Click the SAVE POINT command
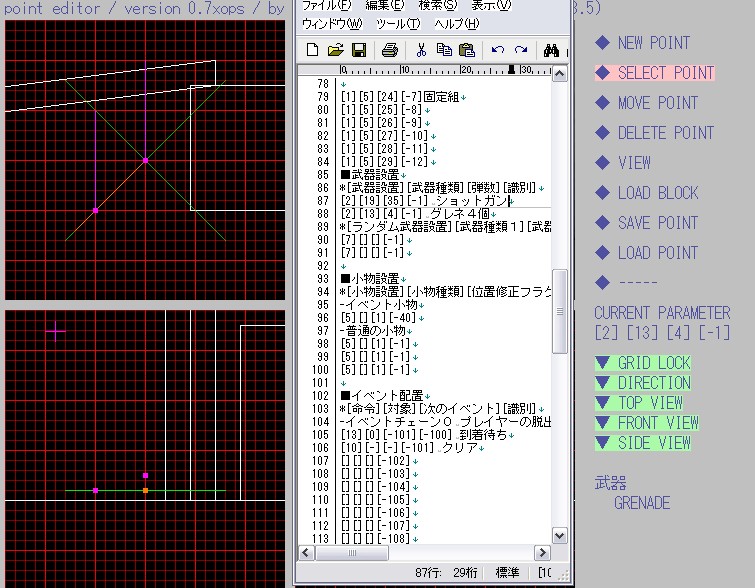 pos(657,223)
